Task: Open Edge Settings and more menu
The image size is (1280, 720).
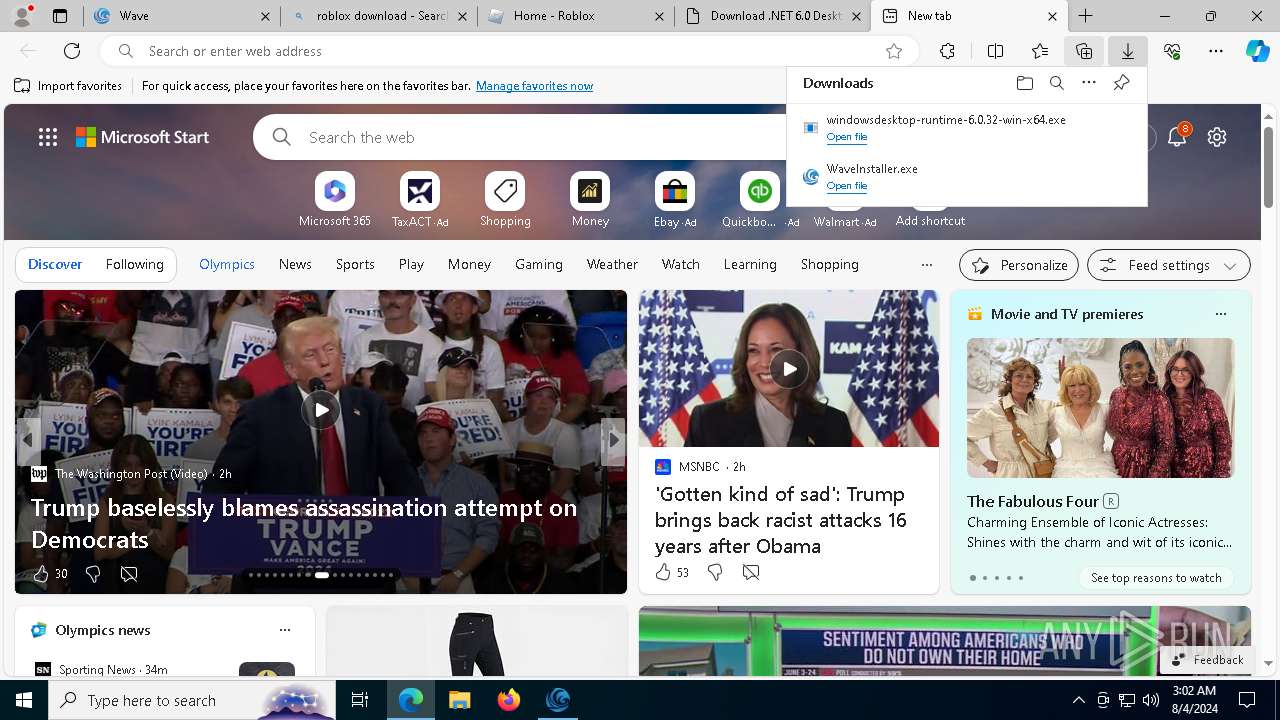Action: (x=1216, y=51)
